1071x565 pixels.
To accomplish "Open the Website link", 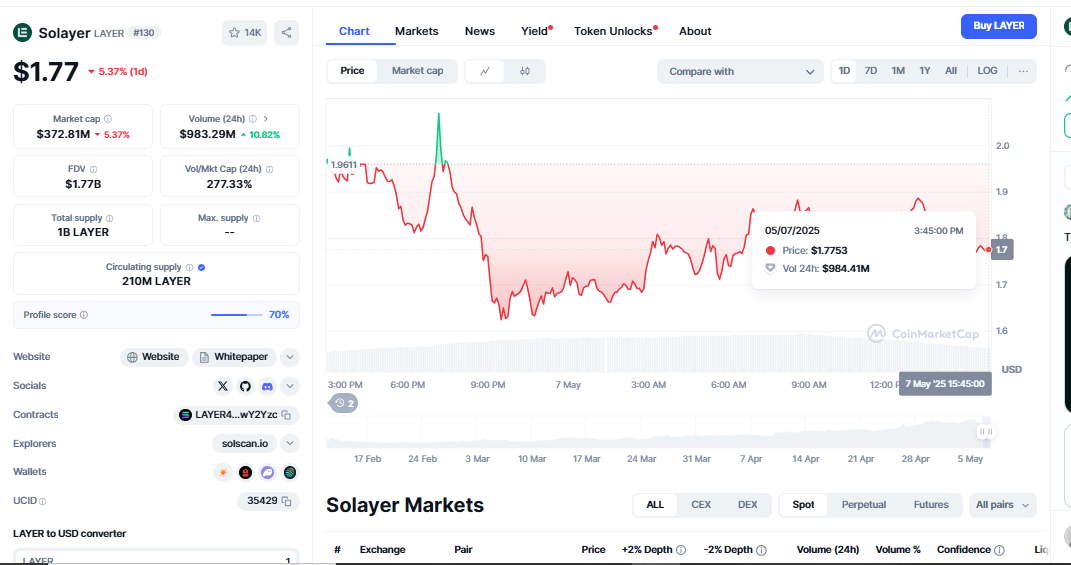I will coord(154,357).
